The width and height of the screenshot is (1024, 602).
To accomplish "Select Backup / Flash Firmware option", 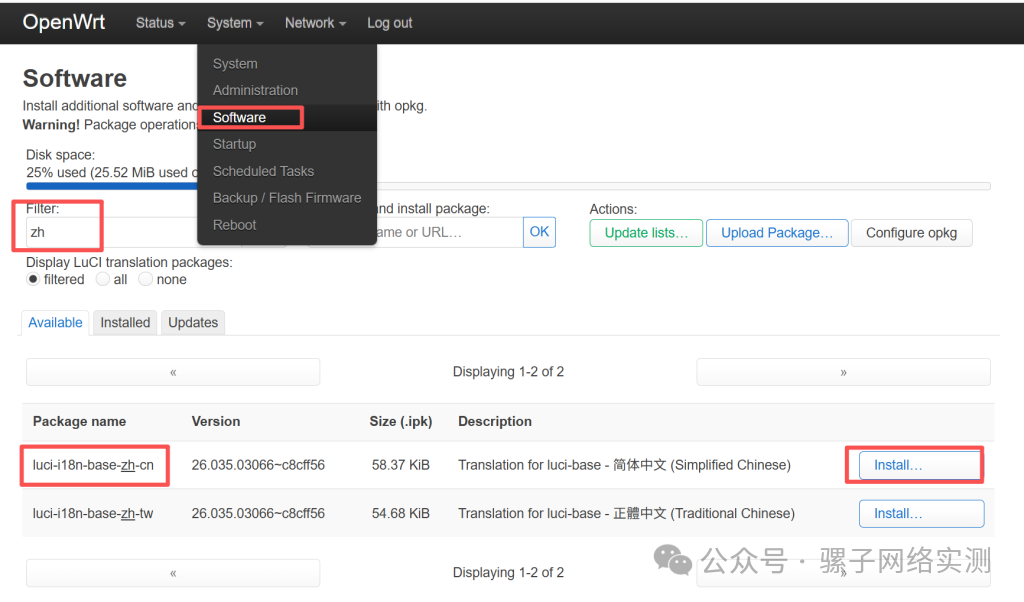I will (287, 197).
